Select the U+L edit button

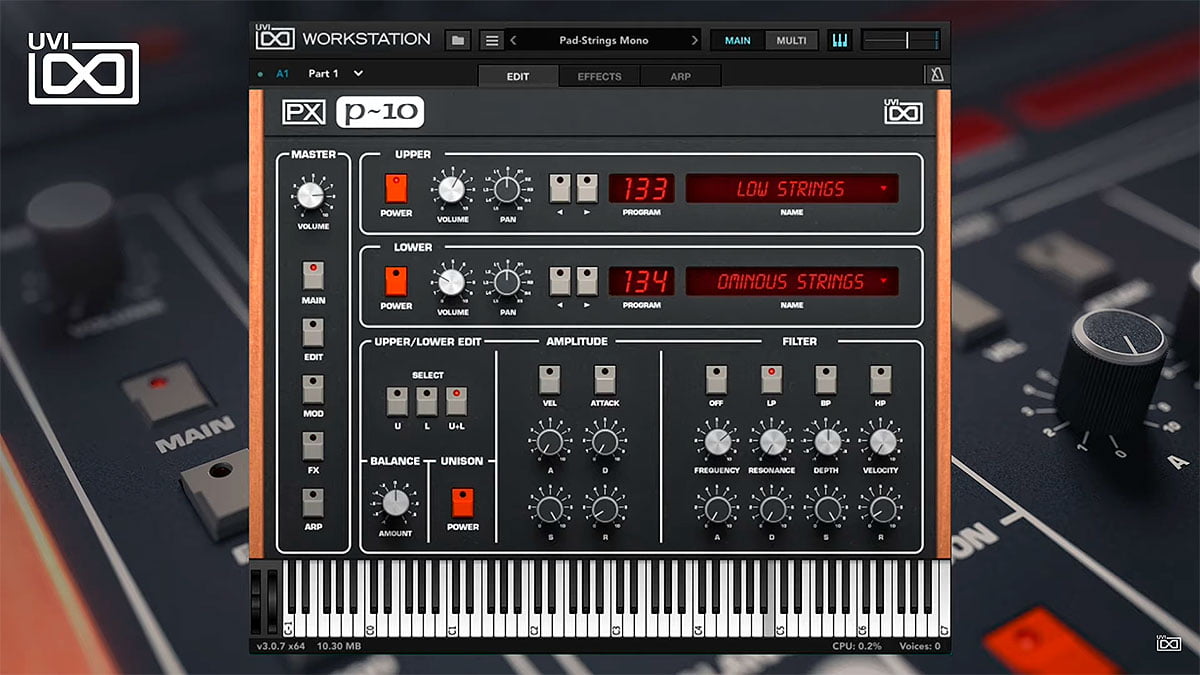point(456,402)
